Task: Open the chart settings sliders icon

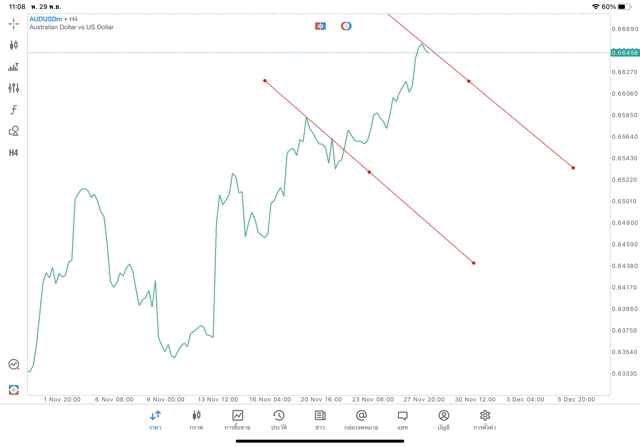Action: click(x=14, y=88)
